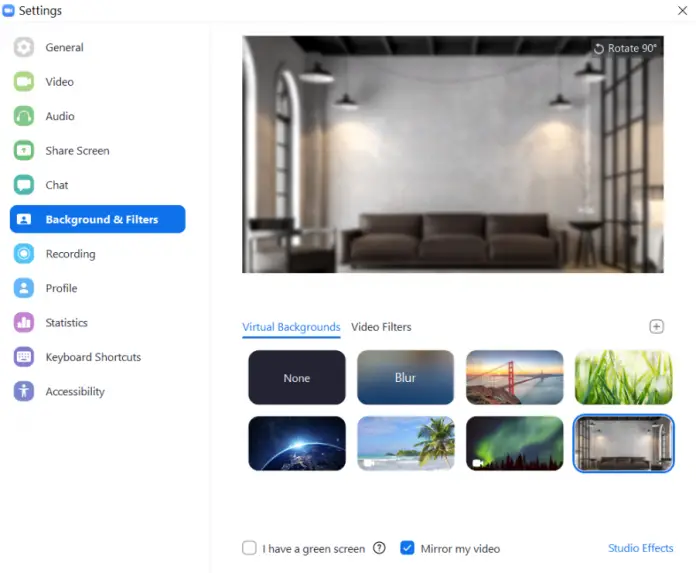Screen dimensions: 696x573
Task: Click the Recording circle sidebar icon
Action: tap(24, 254)
